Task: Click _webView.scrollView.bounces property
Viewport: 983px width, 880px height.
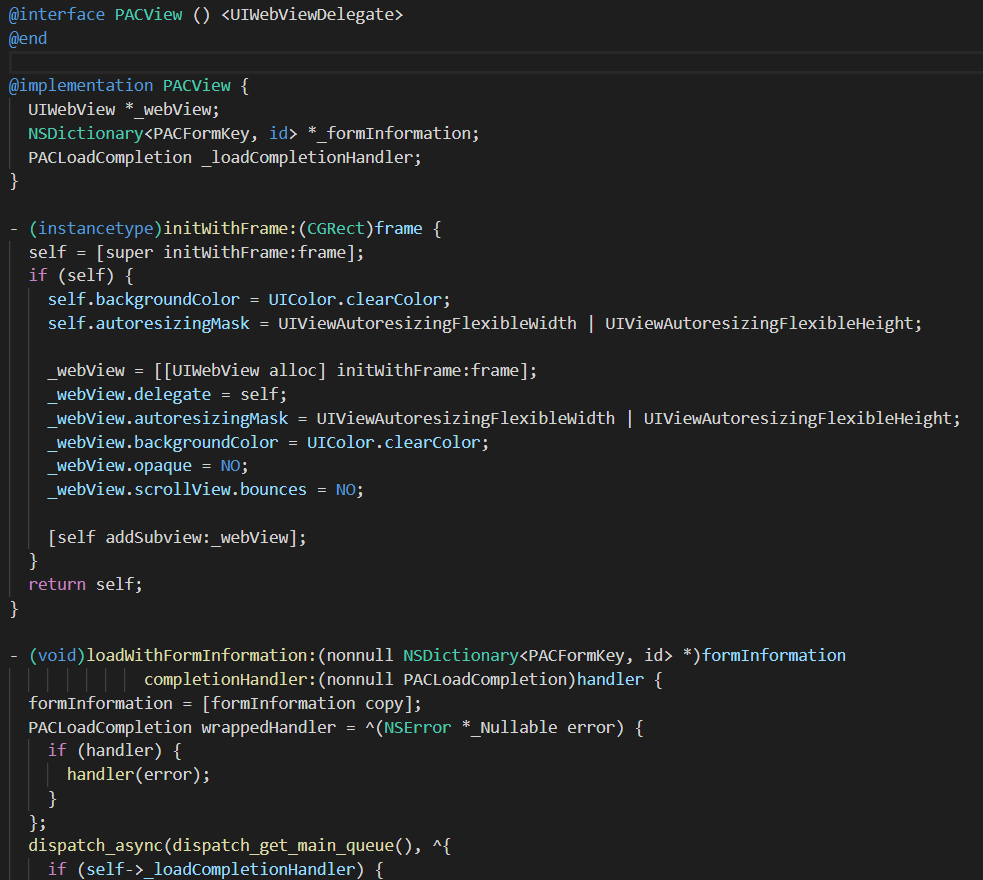Action: (177, 490)
